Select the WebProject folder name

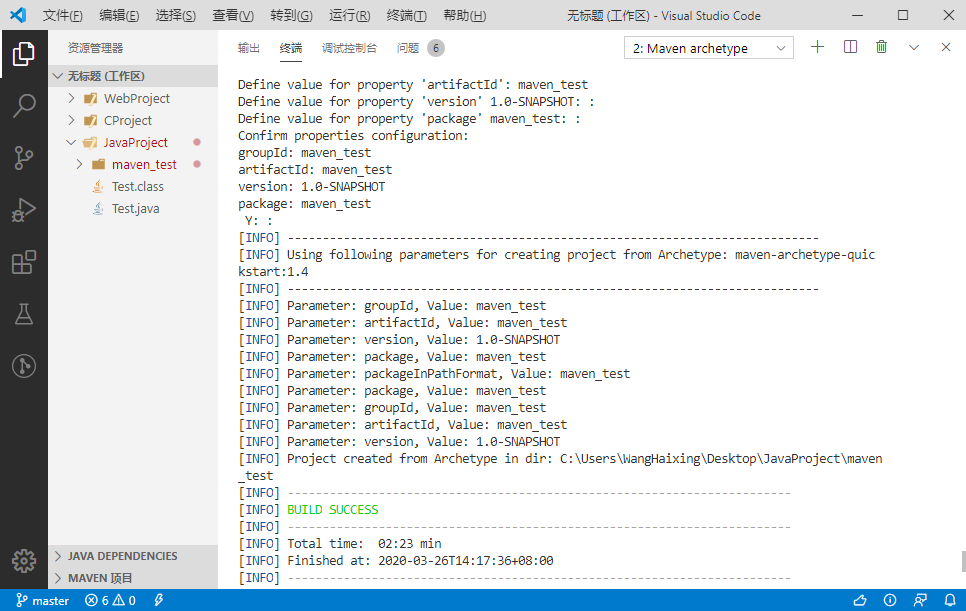coord(137,99)
